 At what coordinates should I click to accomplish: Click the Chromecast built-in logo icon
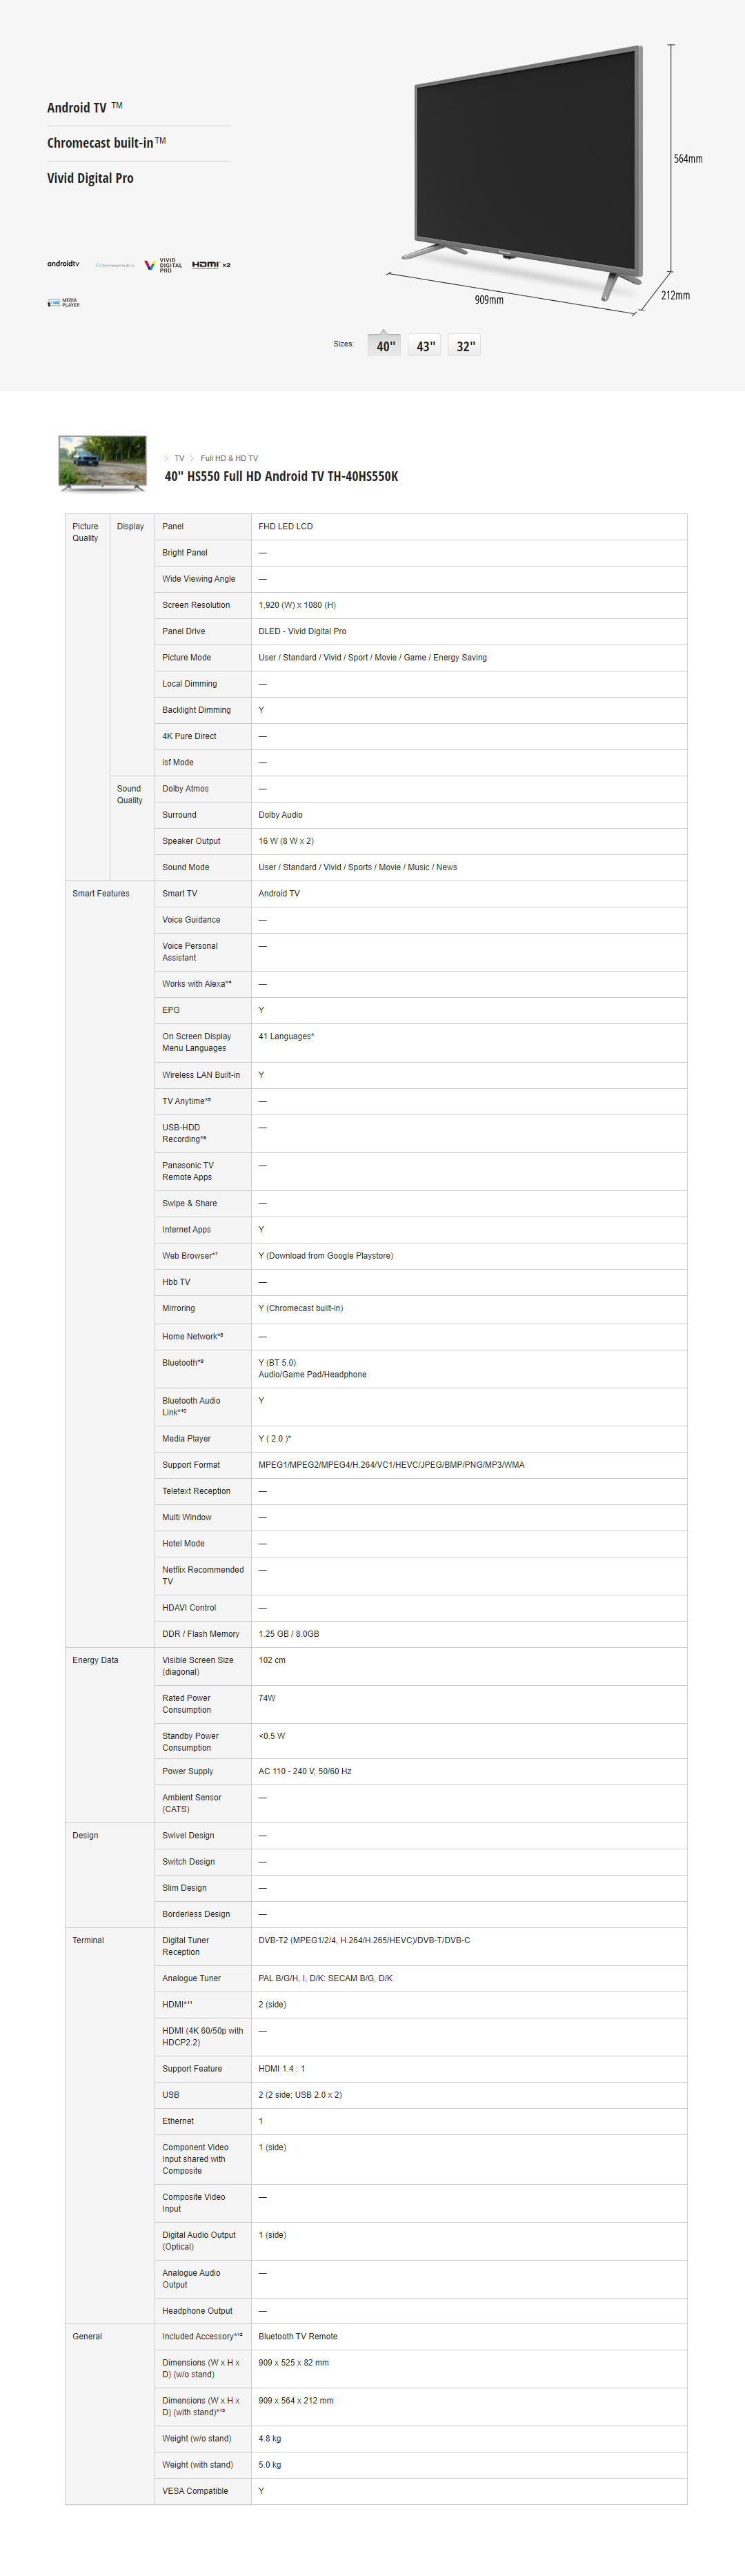[x=114, y=265]
